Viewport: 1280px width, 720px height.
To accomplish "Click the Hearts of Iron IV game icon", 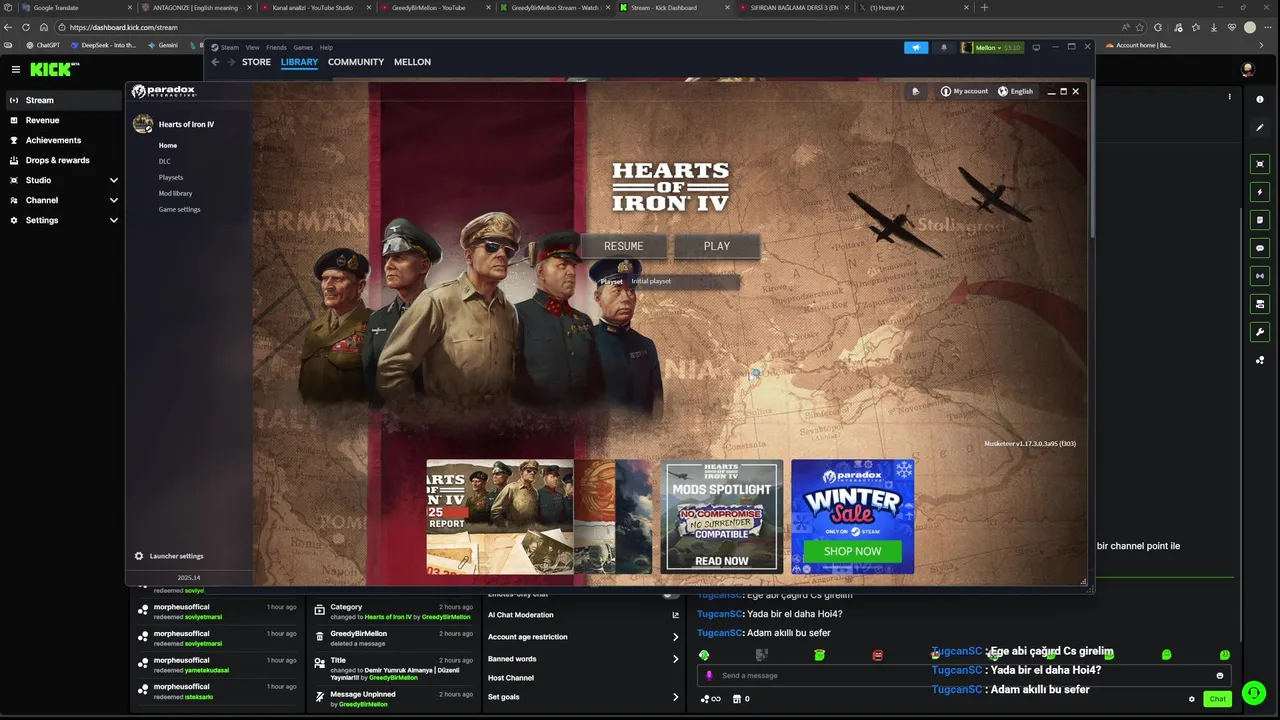I will 143,124.
